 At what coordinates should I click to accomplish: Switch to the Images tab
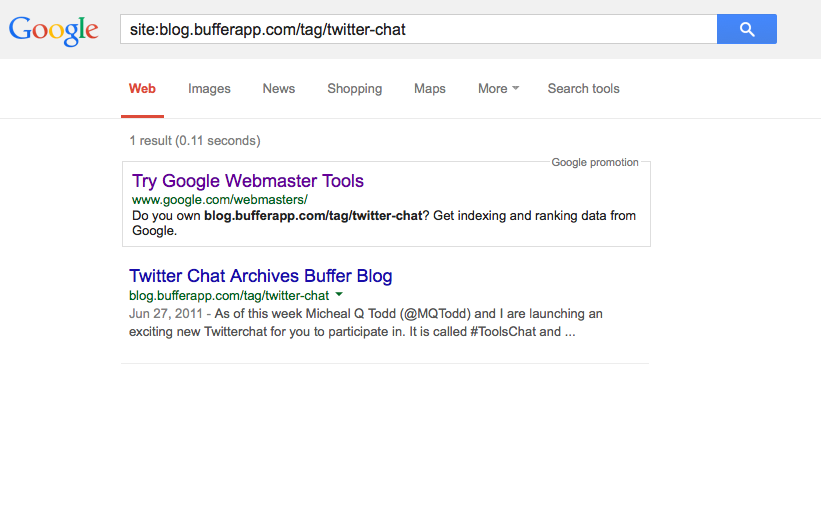coord(209,89)
